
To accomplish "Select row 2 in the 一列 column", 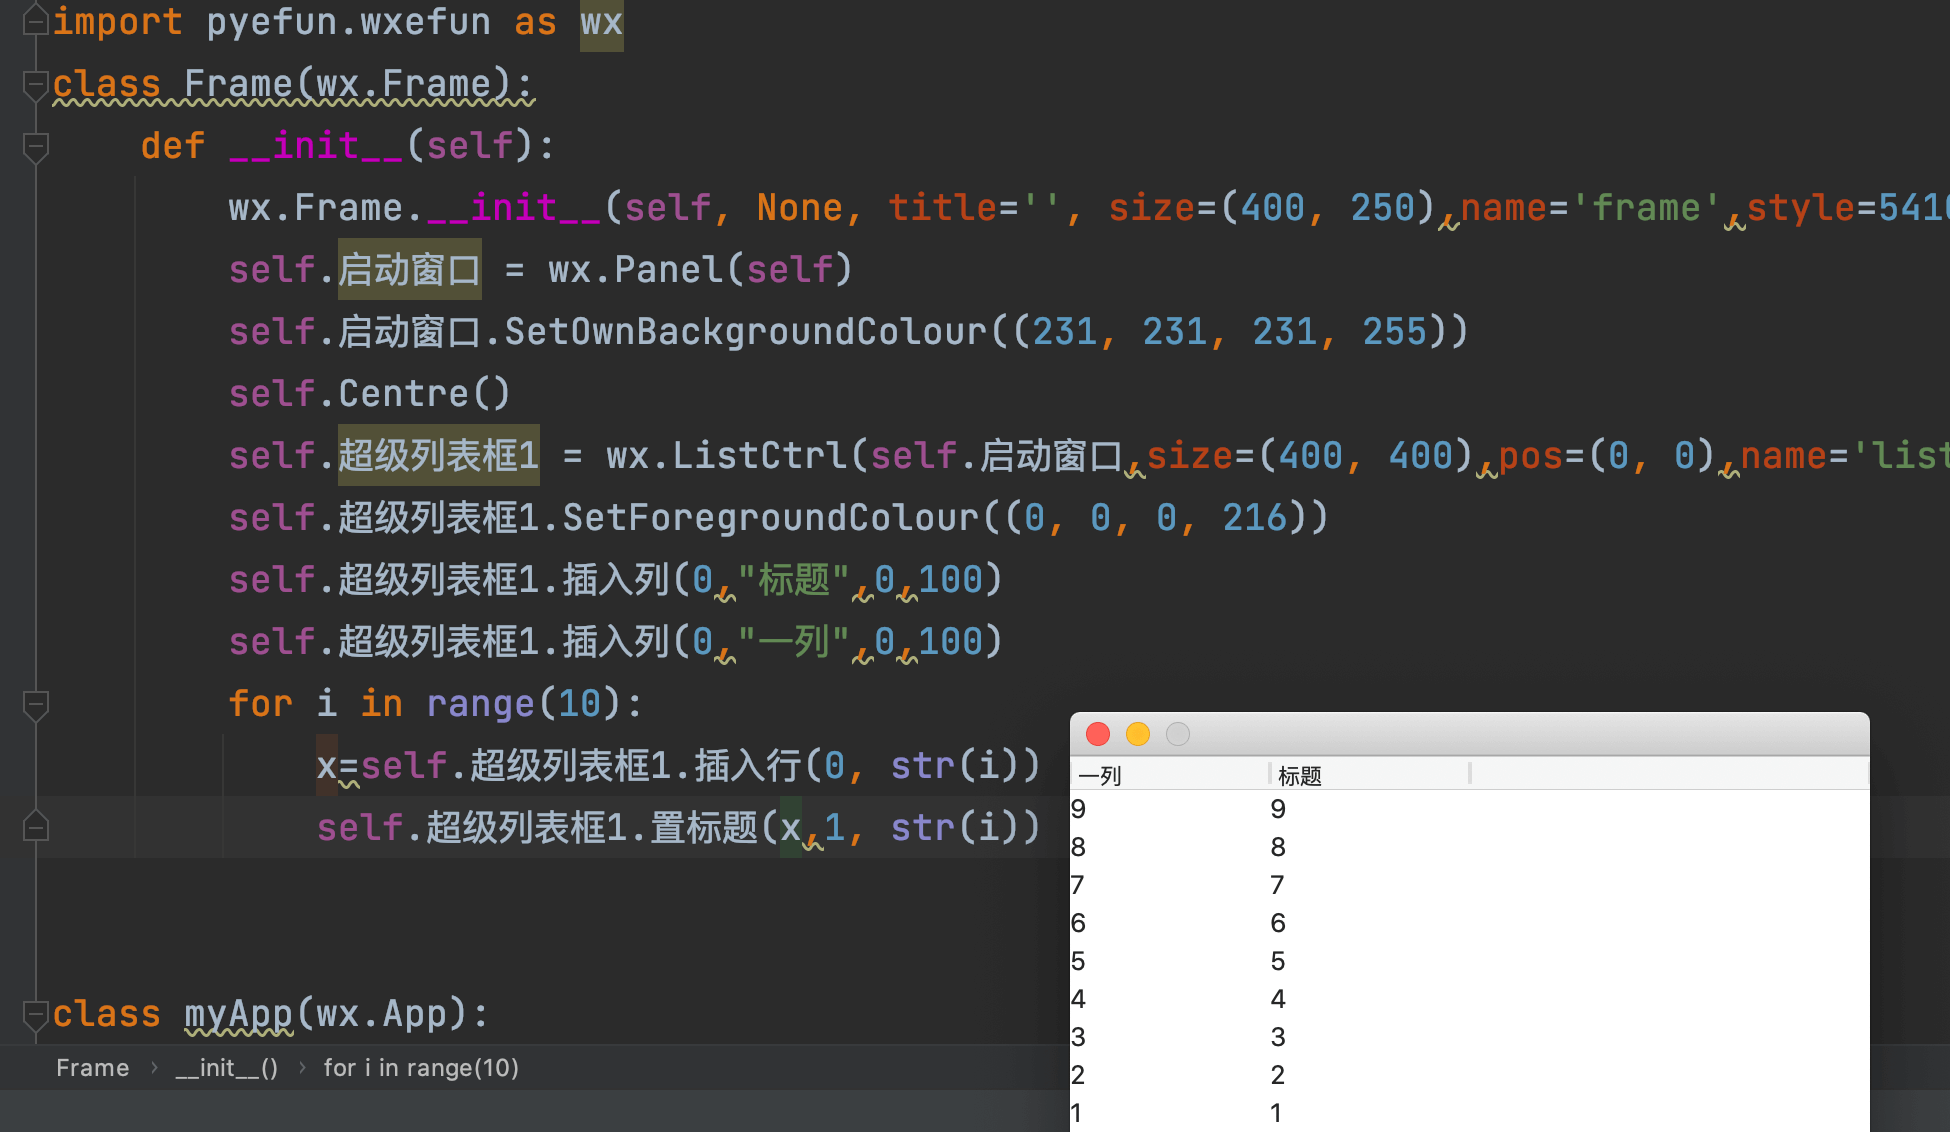I will (x=1078, y=1075).
